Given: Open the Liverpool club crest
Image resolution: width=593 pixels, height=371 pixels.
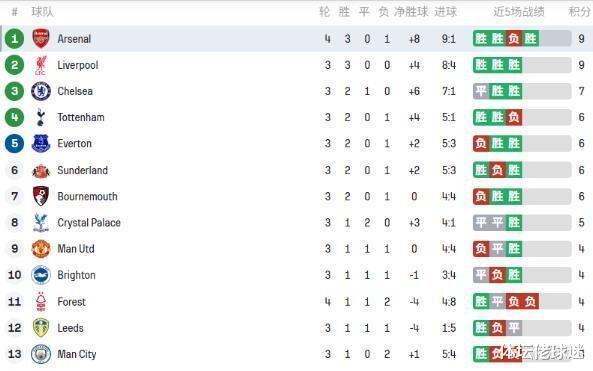Looking at the screenshot, I should pyautogui.click(x=41, y=65).
